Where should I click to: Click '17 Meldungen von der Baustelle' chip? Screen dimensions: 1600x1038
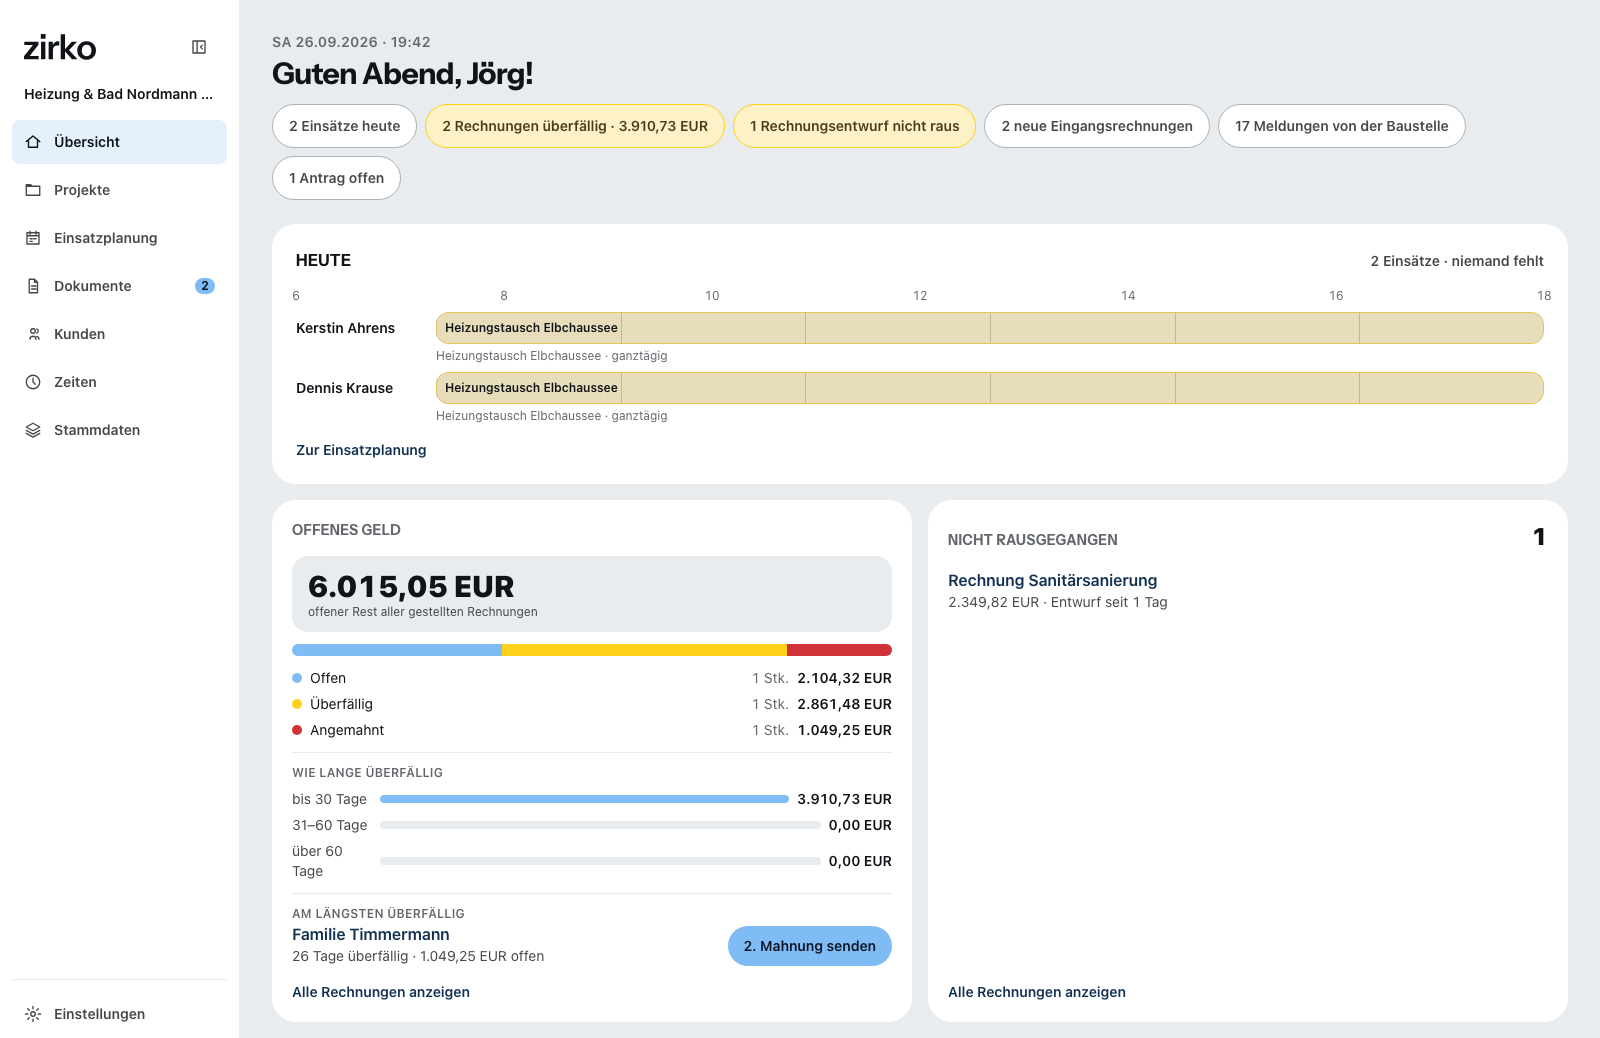tap(1341, 126)
